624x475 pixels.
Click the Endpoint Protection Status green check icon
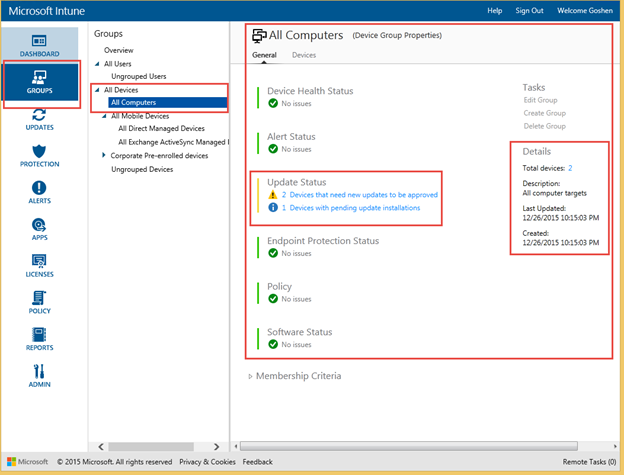[273, 253]
